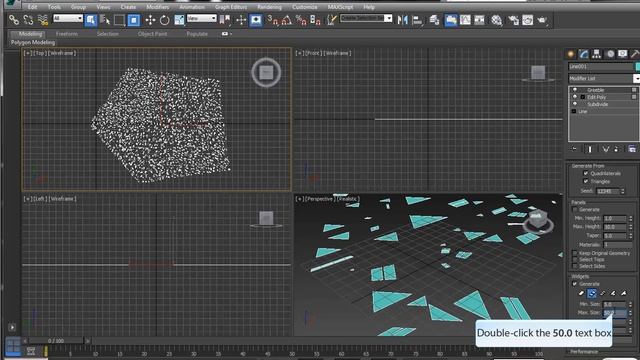Enable the Quadrilaterals checkbox
Viewport: 640px width, 360px height.
[x=586, y=173]
